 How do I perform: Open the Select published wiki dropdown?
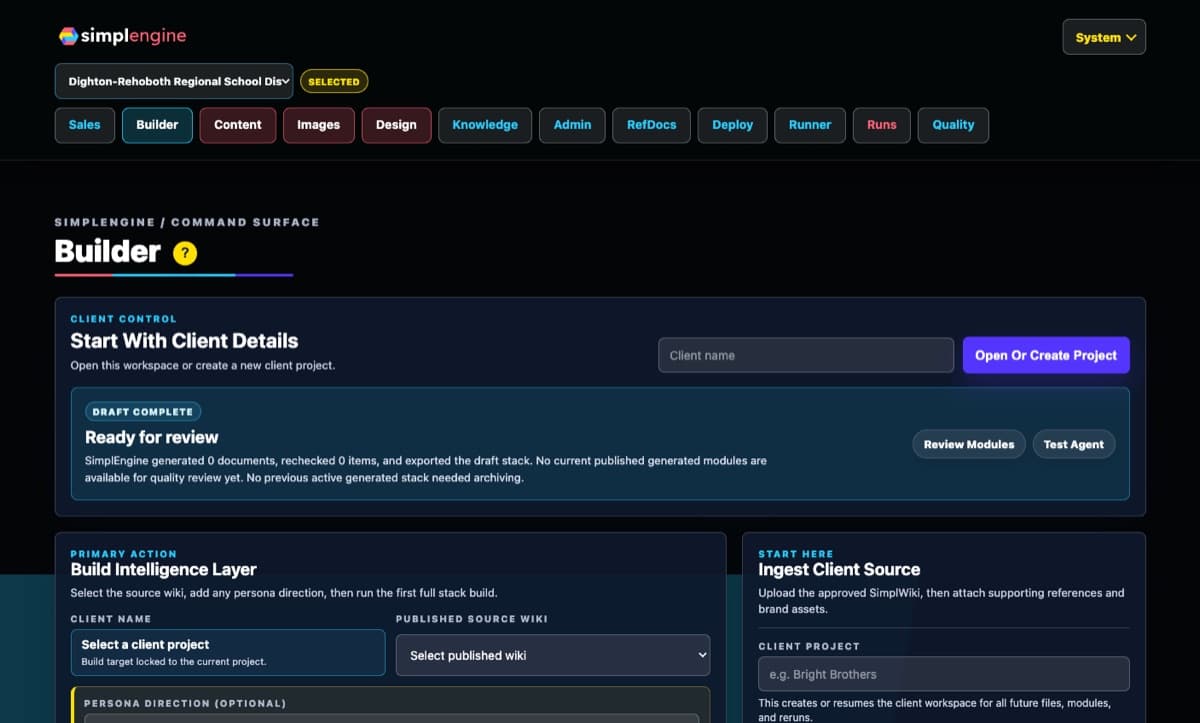click(553, 655)
